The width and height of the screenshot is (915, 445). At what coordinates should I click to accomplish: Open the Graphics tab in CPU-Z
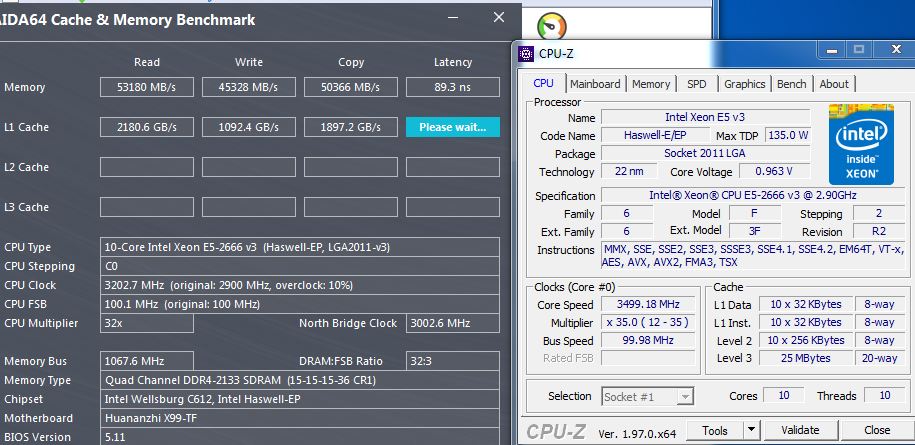click(745, 84)
